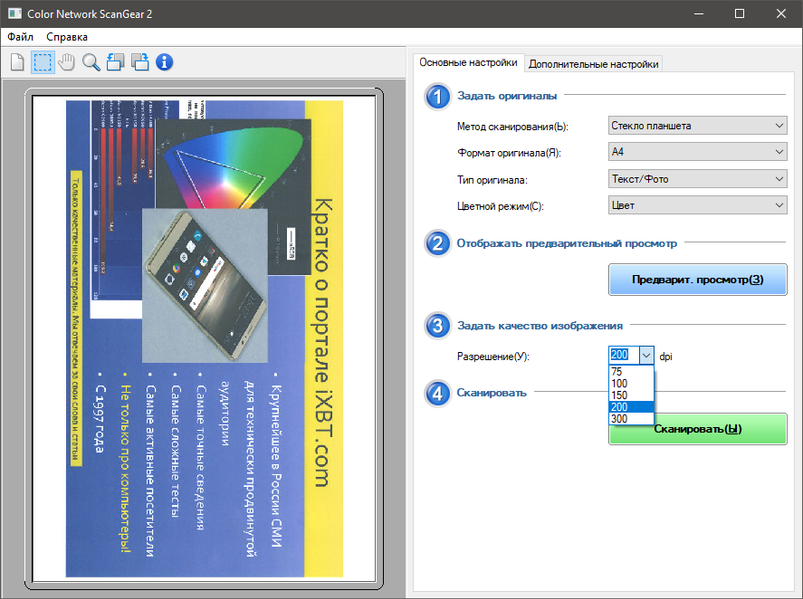The image size is (803, 599).
Task: Open the Формат оригинала A4 dropdown
Action: click(698, 152)
